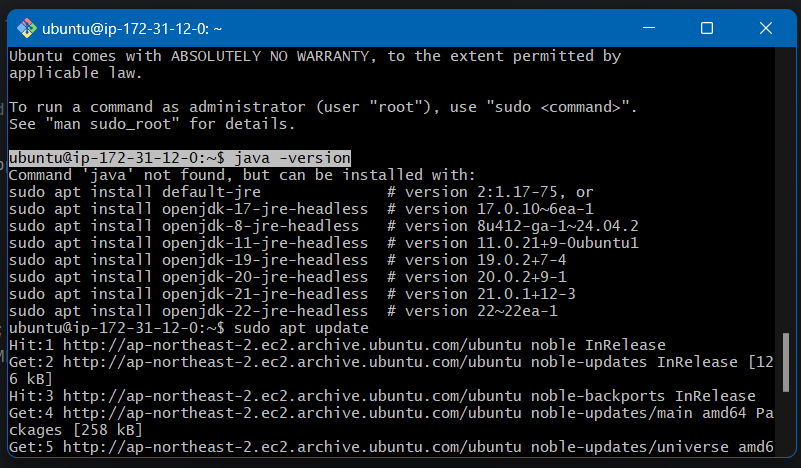
Task: Click the Git Bash icon in the title bar
Action: pyautogui.click(x=27, y=28)
